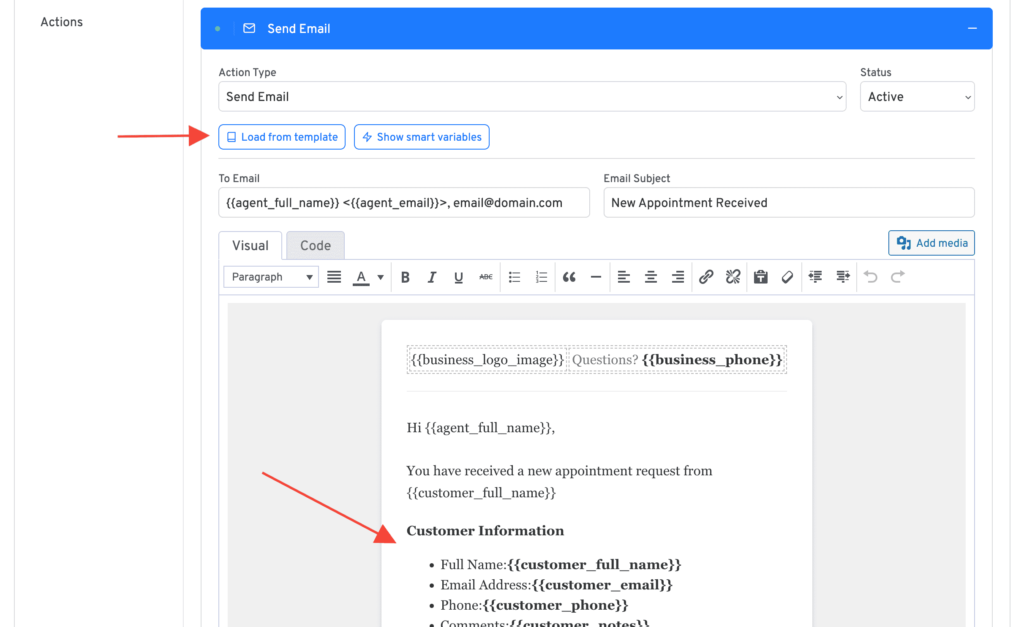The width and height of the screenshot is (1024, 627).
Task: Click Show smart variables
Action: click(x=421, y=137)
